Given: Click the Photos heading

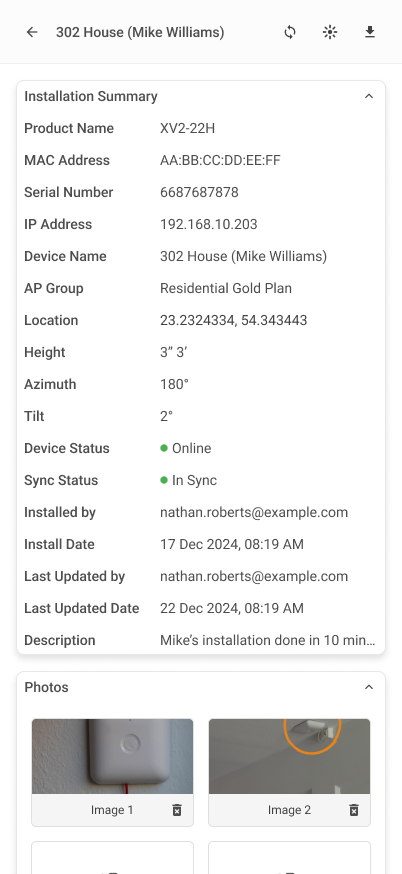Looking at the screenshot, I should tap(46, 687).
